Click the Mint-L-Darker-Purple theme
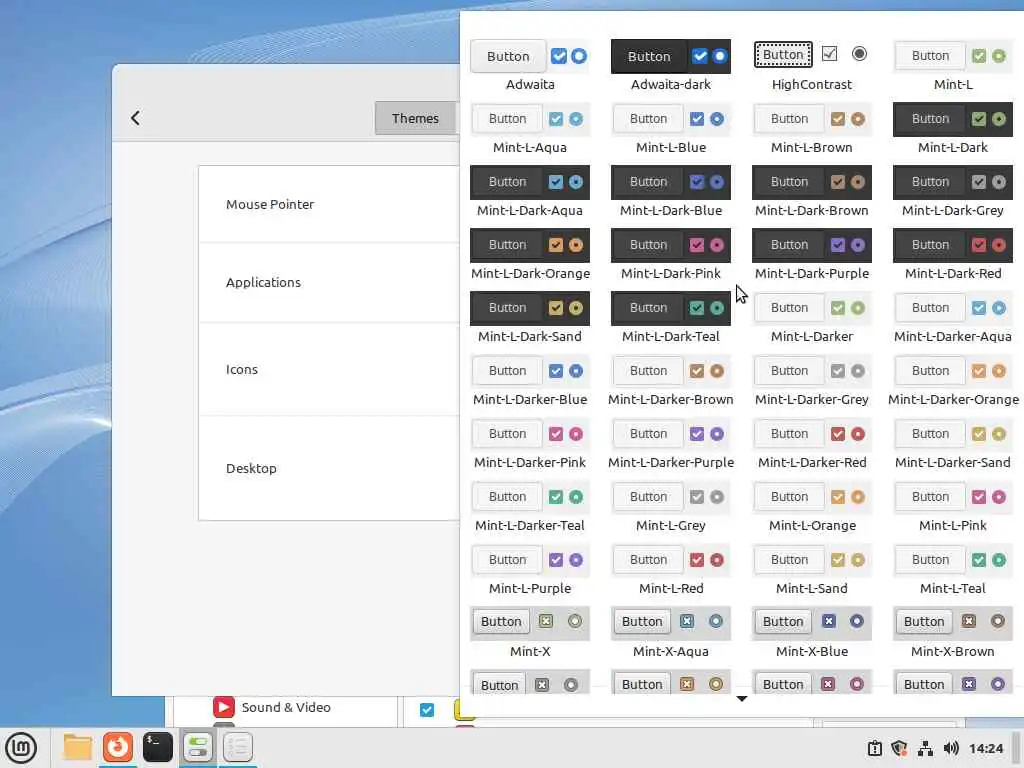Viewport: 1024px width, 768px height. coord(671,443)
